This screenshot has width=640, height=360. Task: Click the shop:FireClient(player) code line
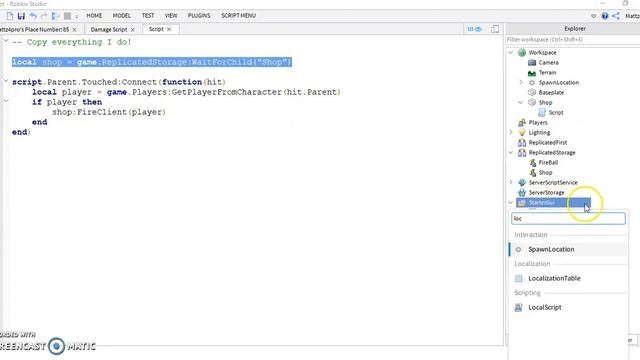tap(109, 112)
